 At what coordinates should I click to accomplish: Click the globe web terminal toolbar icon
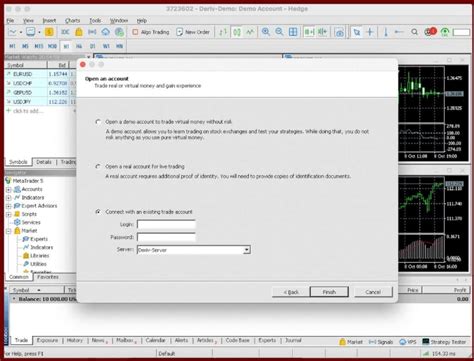point(119,32)
